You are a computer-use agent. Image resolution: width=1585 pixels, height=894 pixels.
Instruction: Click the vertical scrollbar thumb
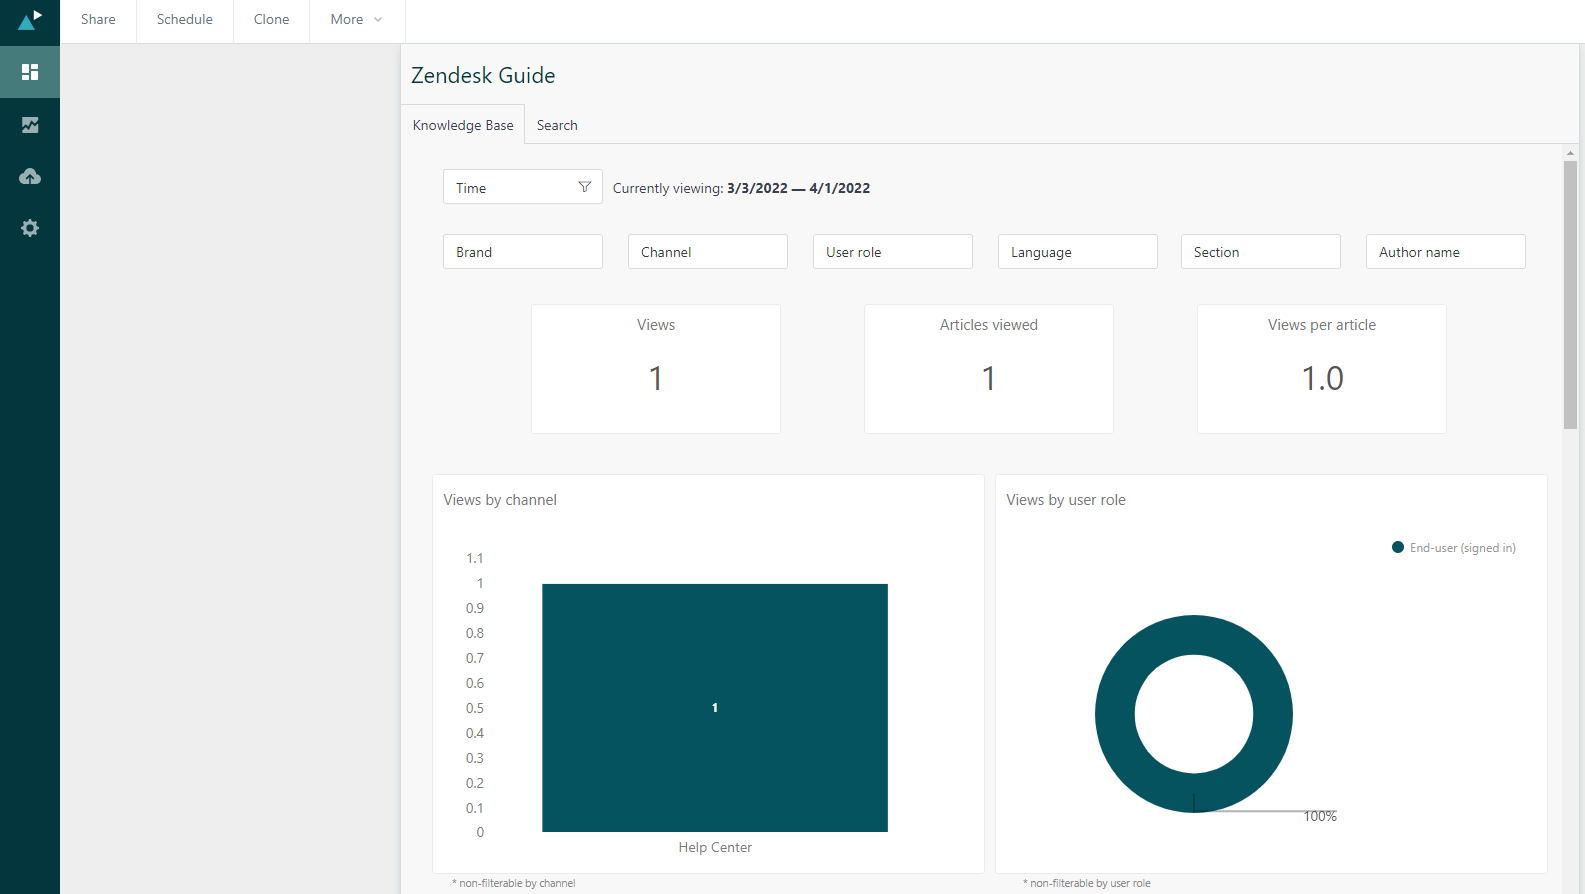click(1570, 294)
